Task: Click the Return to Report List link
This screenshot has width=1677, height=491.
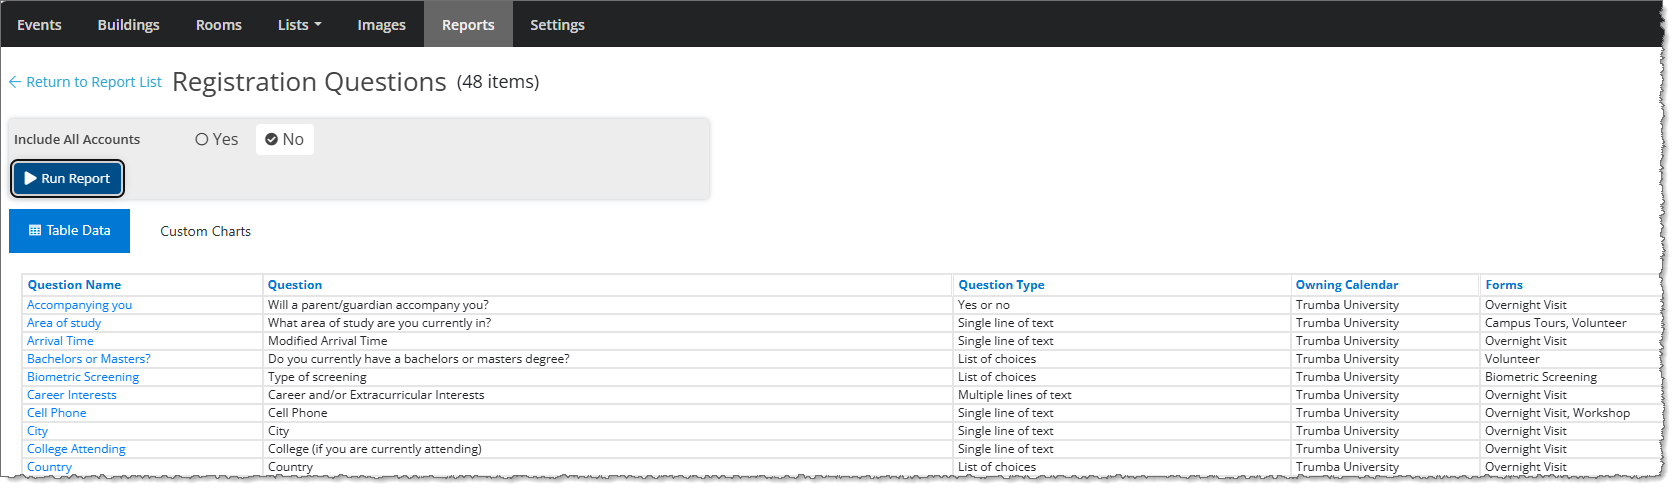Action: point(85,82)
